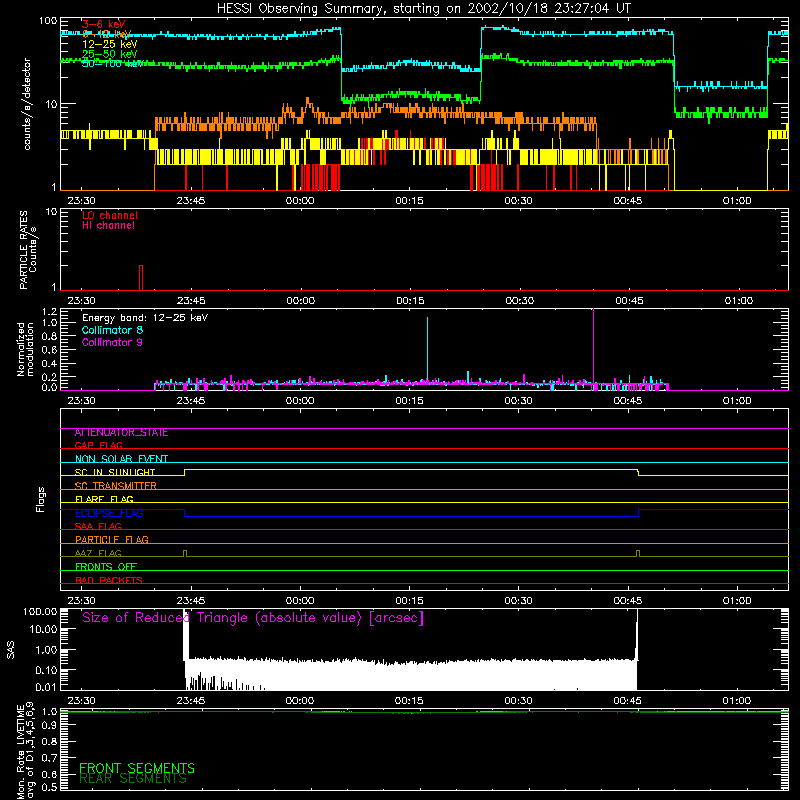Viewport: 800px width, 800px height.
Task: Click the SAA_FLAG label
Action: [x=98, y=526]
